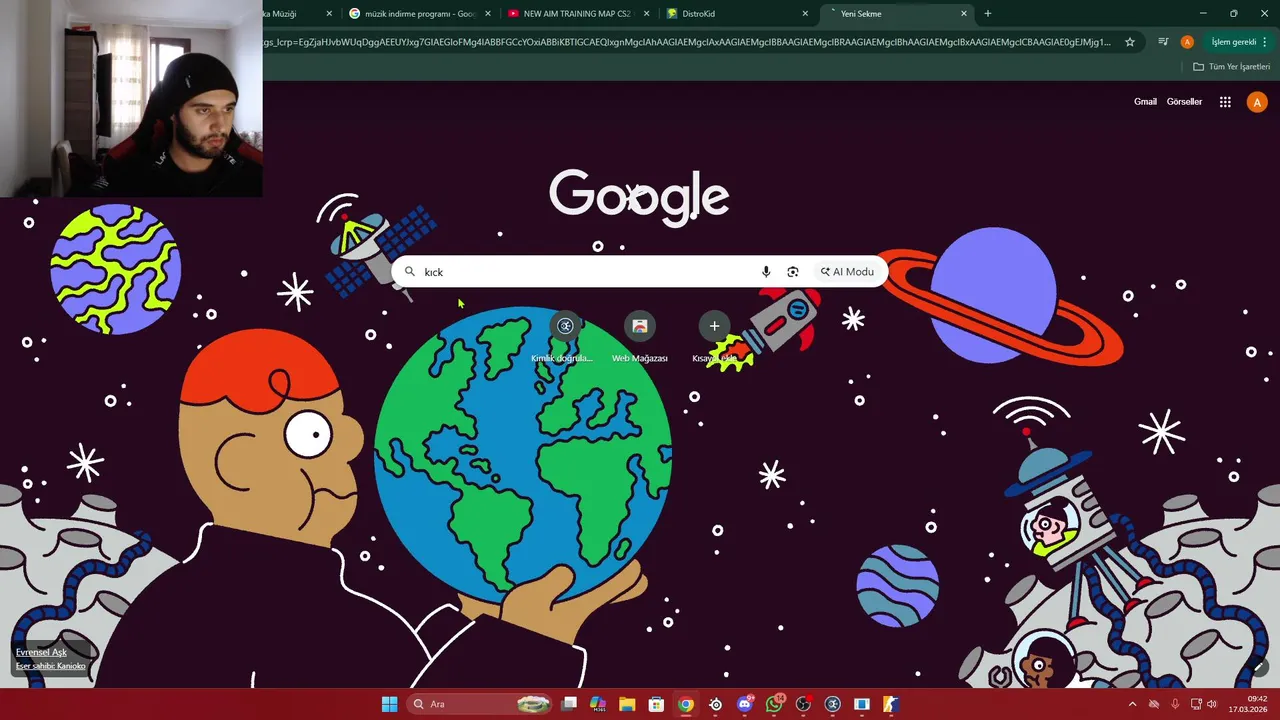Open Task View in the taskbar
Viewport: 1280px width, 720px height.
point(569,704)
